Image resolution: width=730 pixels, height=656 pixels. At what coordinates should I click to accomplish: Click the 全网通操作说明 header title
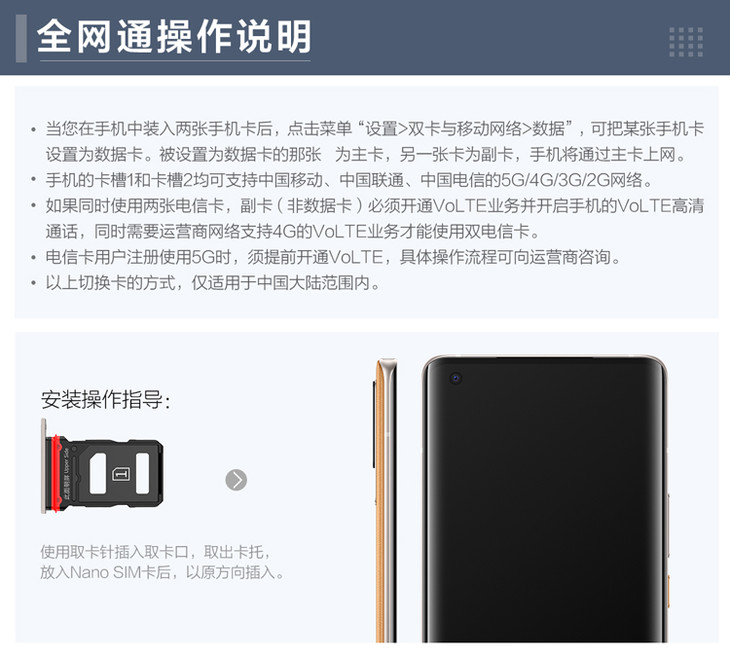pos(174,36)
